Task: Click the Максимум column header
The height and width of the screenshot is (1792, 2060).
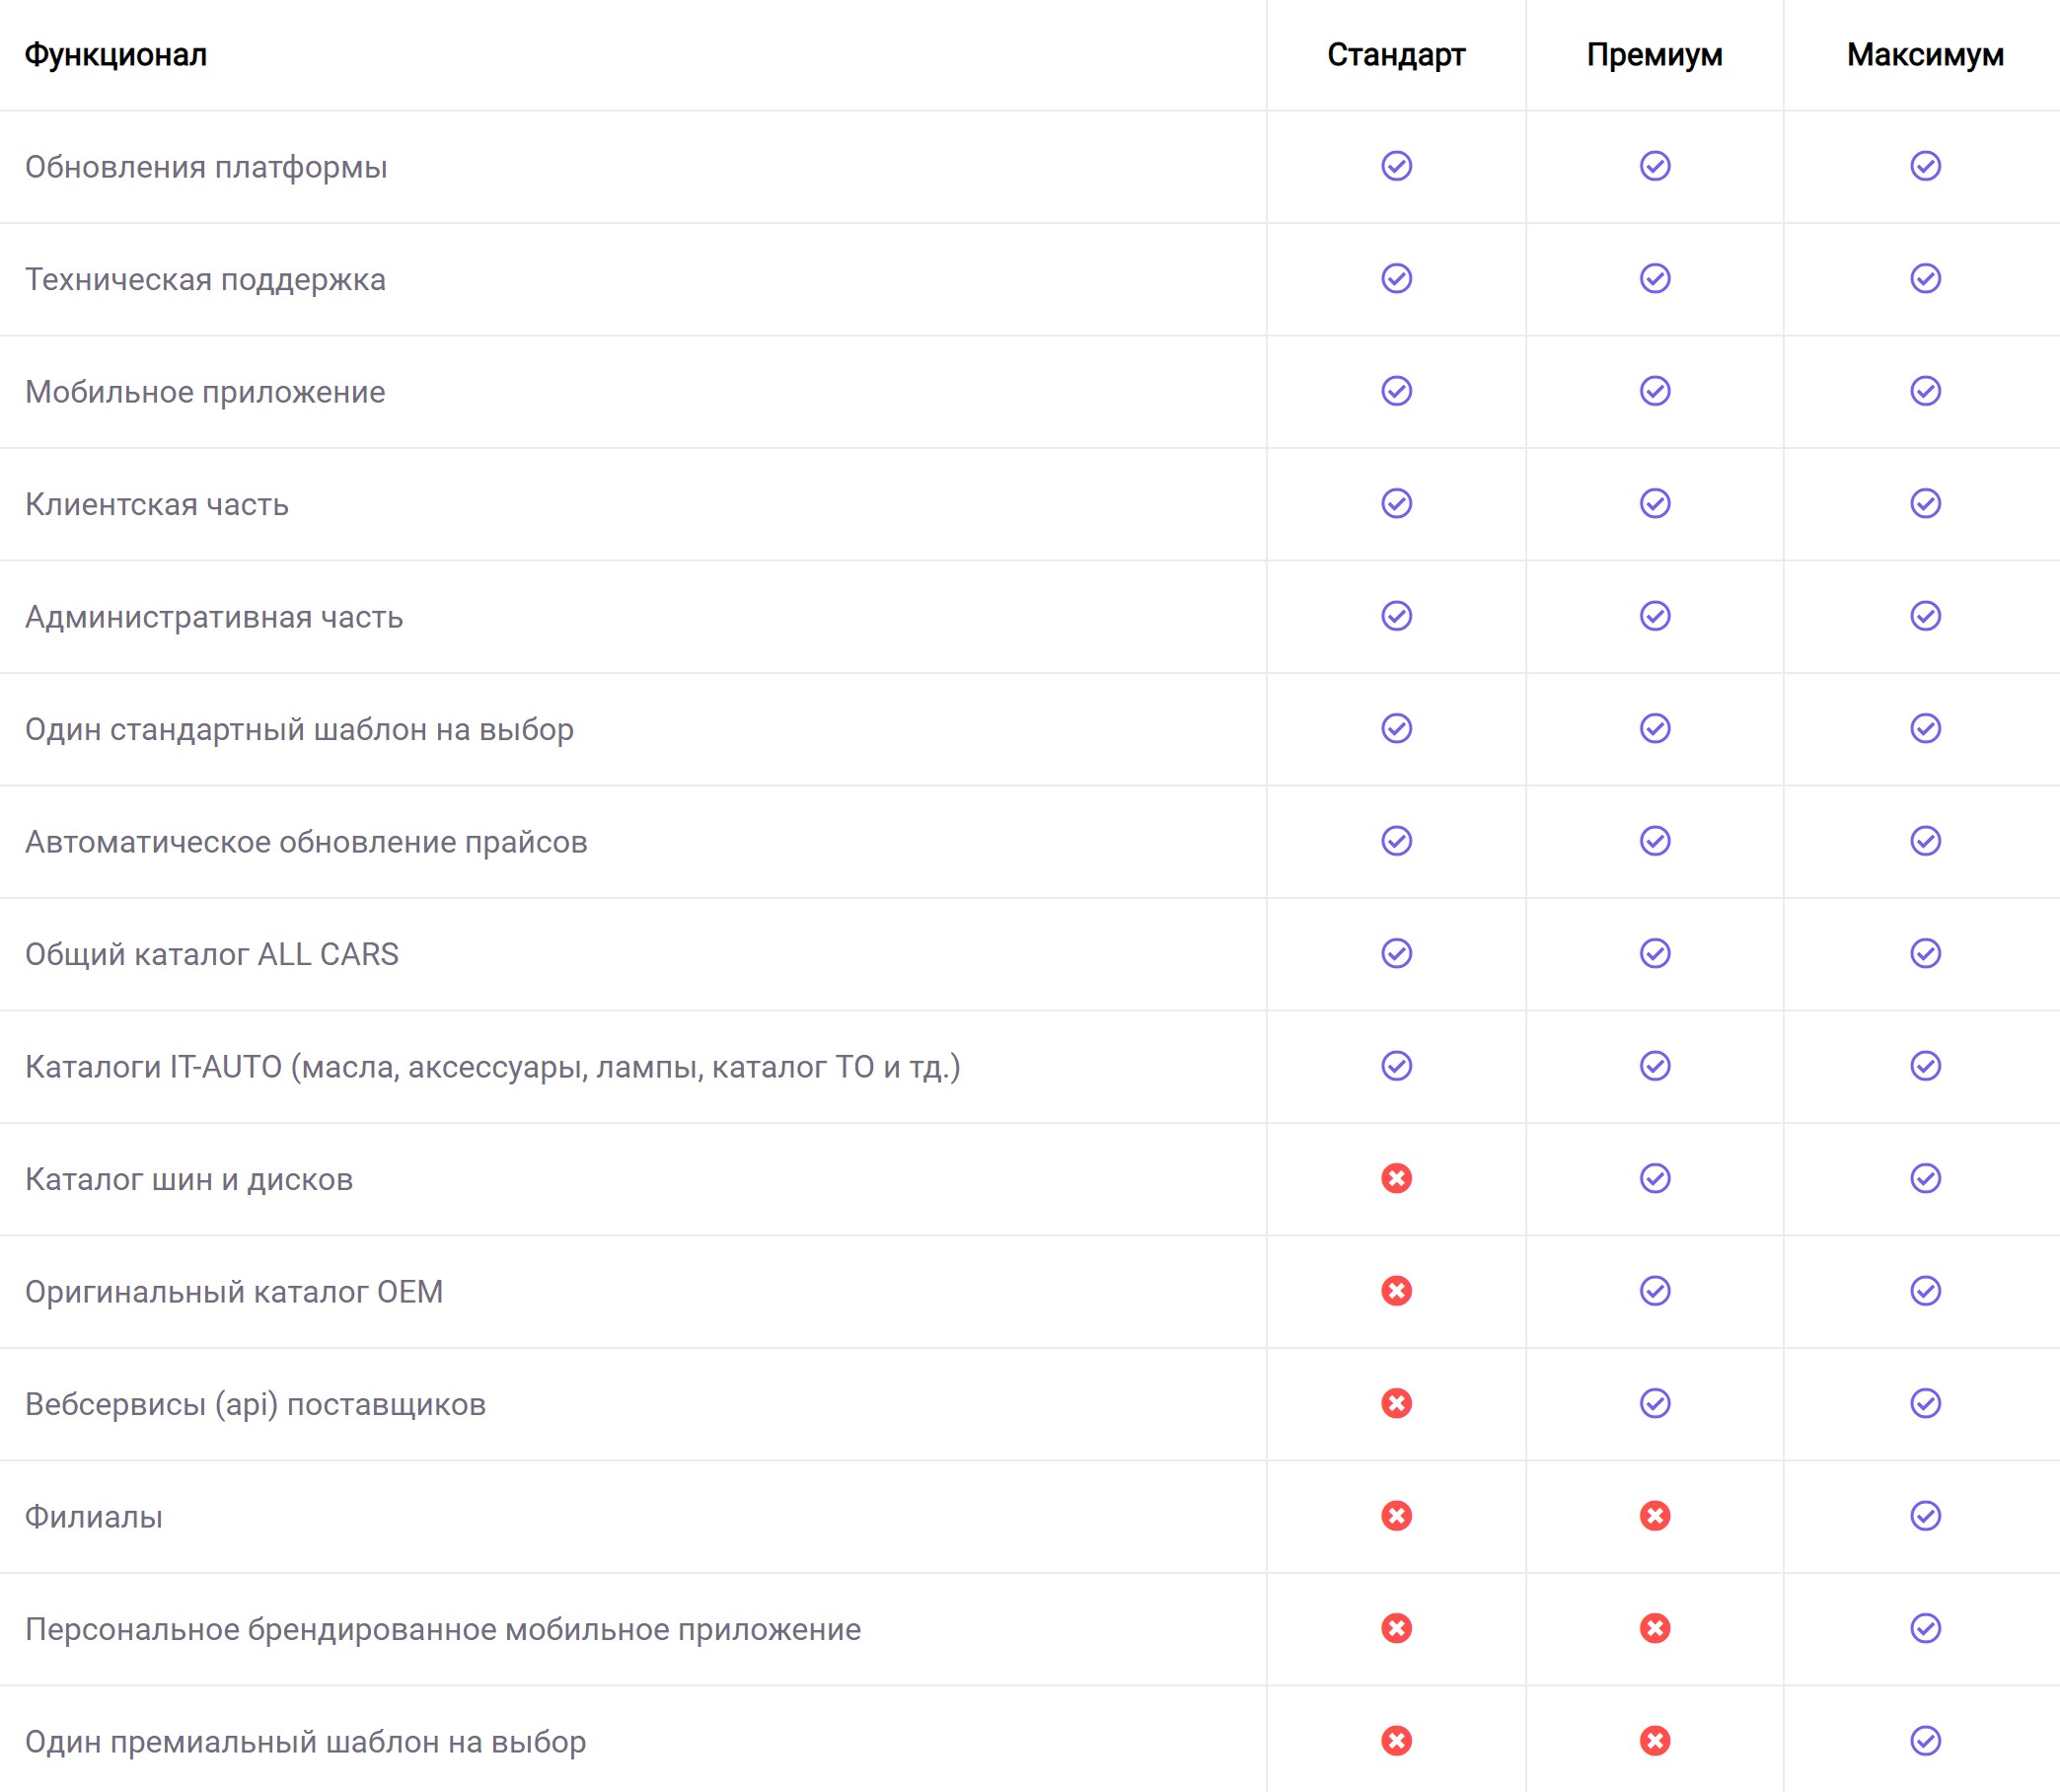Action: 1925,55
